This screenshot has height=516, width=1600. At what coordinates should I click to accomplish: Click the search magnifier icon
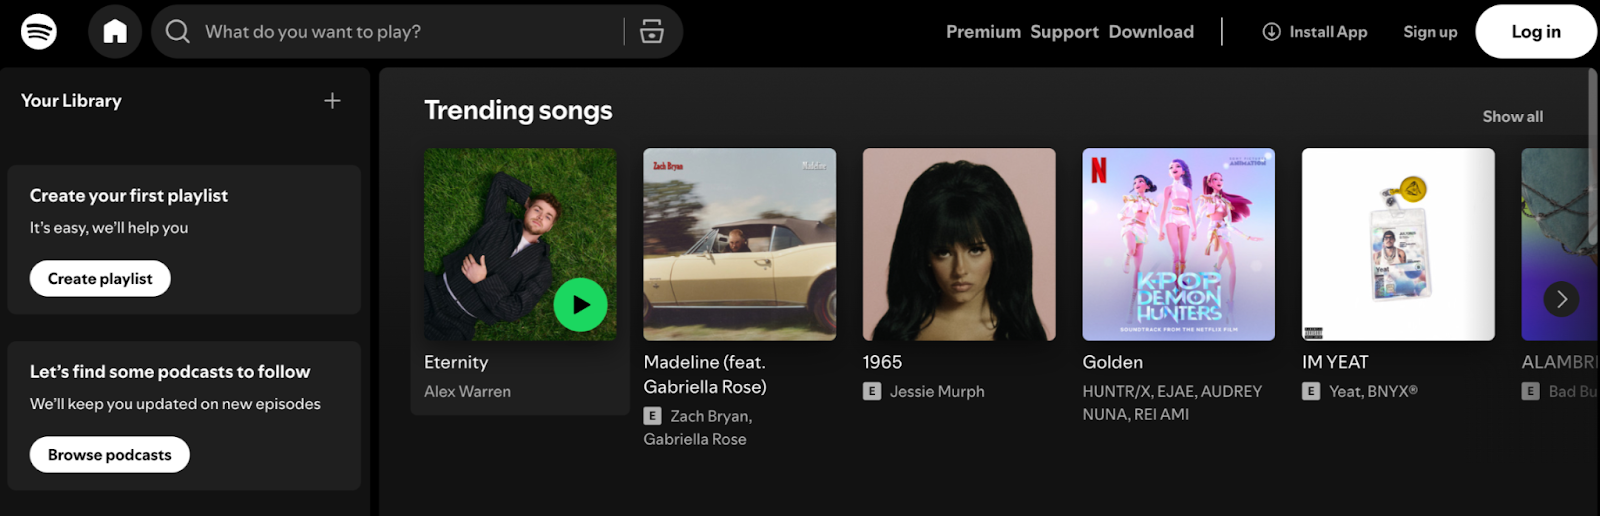click(178, 32)
